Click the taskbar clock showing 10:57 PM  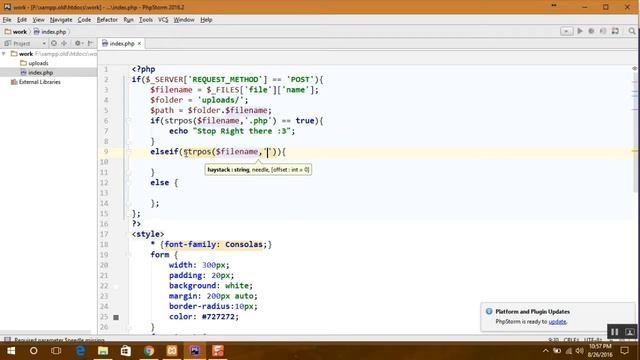point(600,351)
